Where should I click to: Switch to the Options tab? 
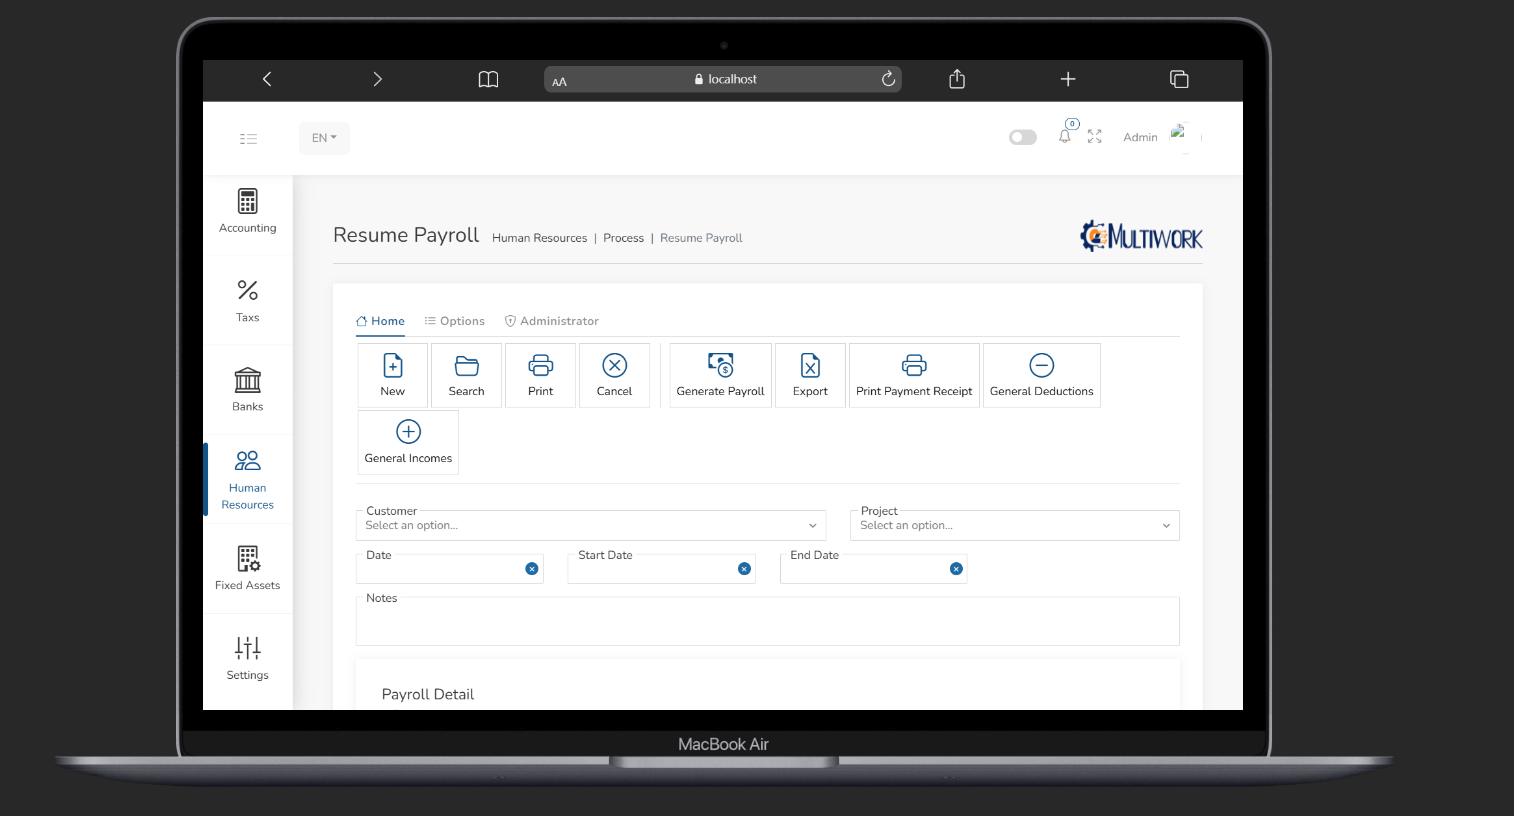click(455, 321)
